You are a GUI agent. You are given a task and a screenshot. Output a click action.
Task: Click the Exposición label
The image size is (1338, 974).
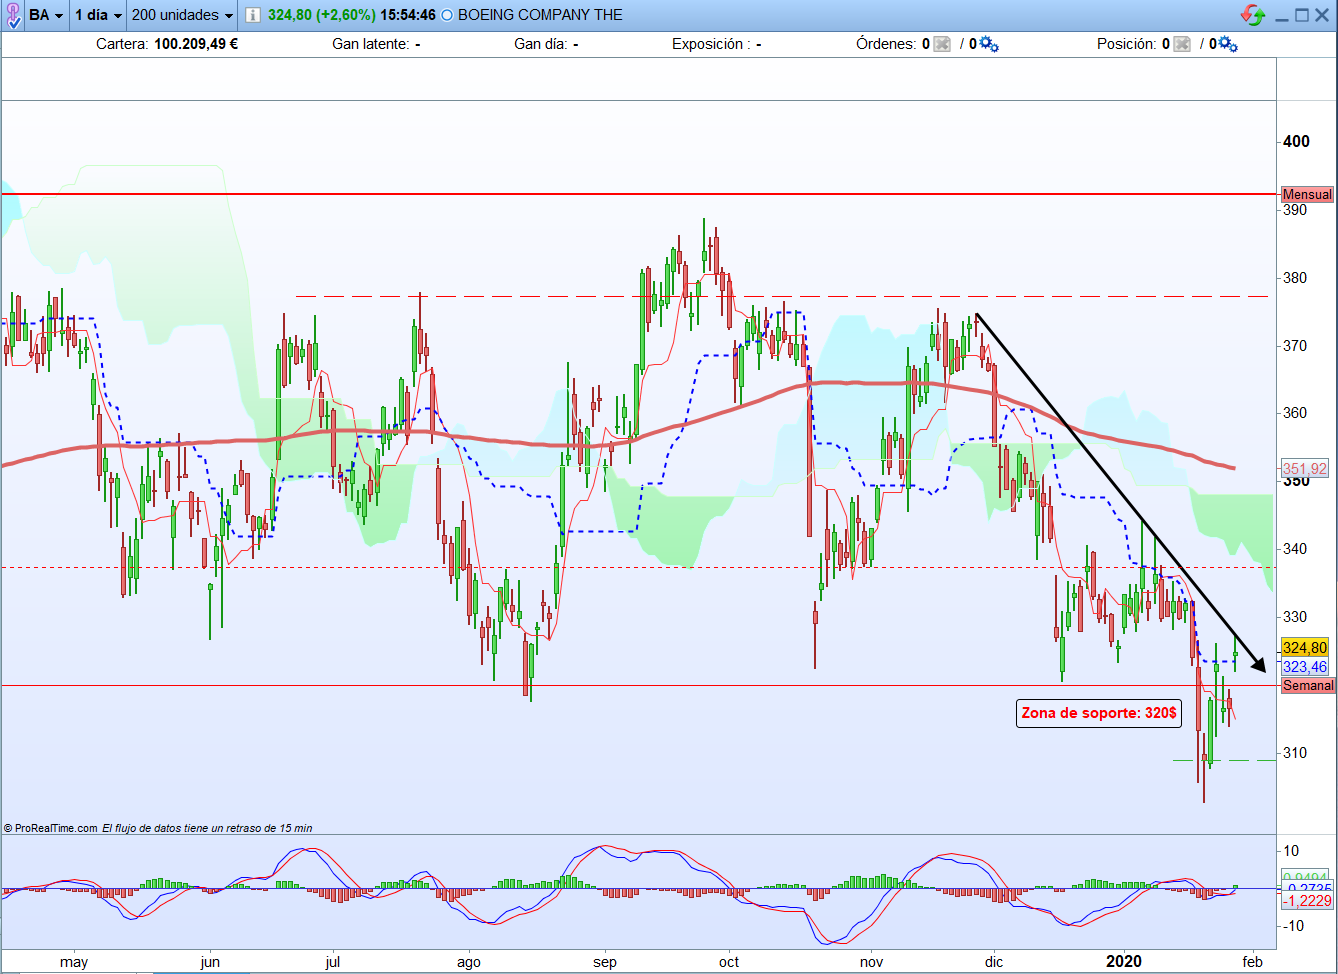(710, 44)
